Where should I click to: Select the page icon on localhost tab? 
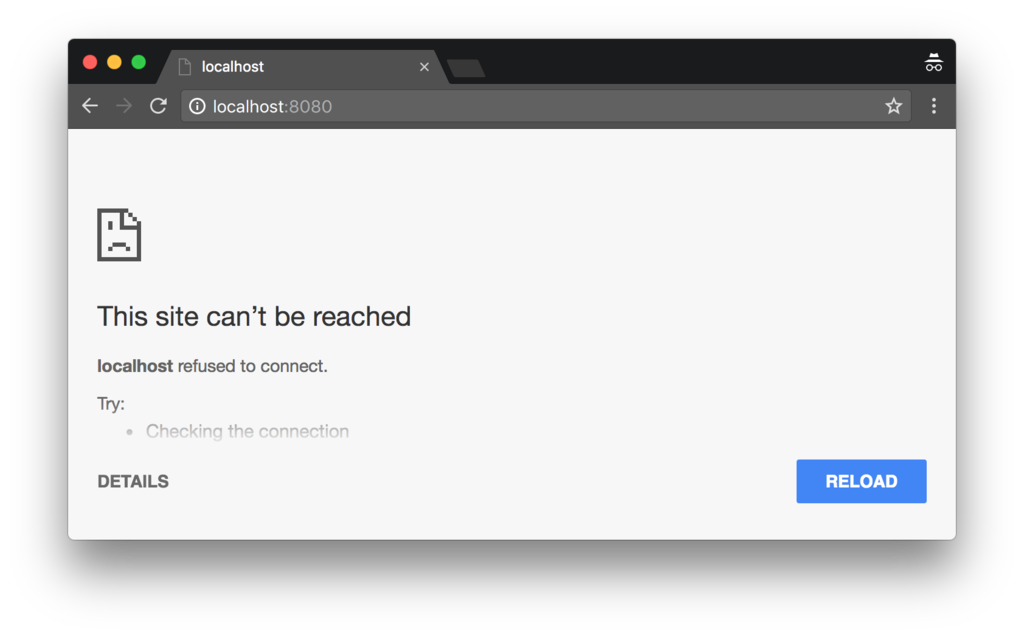point(185,67)
